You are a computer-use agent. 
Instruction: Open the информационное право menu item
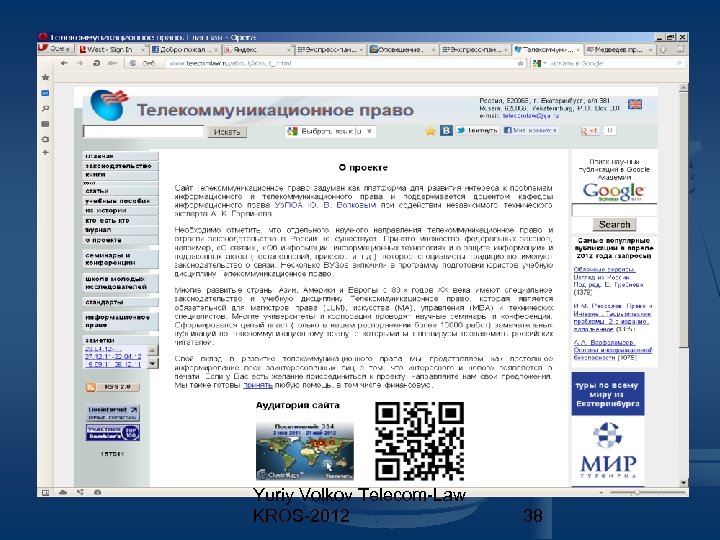[120, 321]
